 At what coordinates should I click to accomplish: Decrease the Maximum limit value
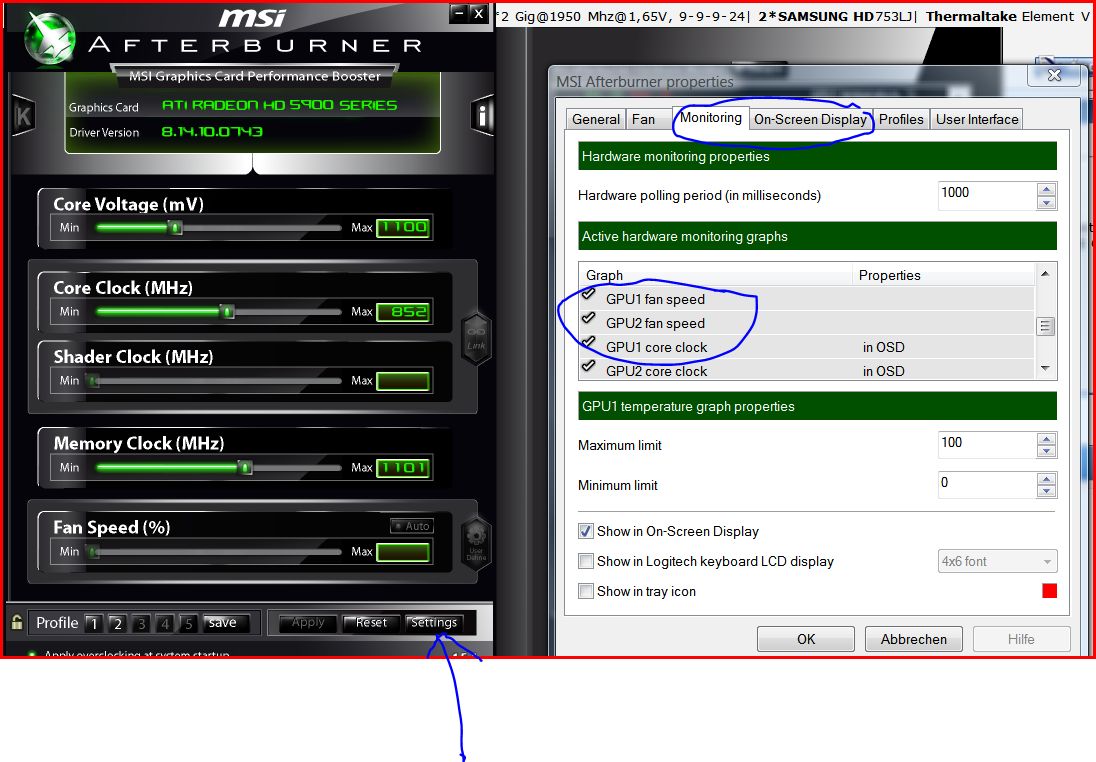1046,452
